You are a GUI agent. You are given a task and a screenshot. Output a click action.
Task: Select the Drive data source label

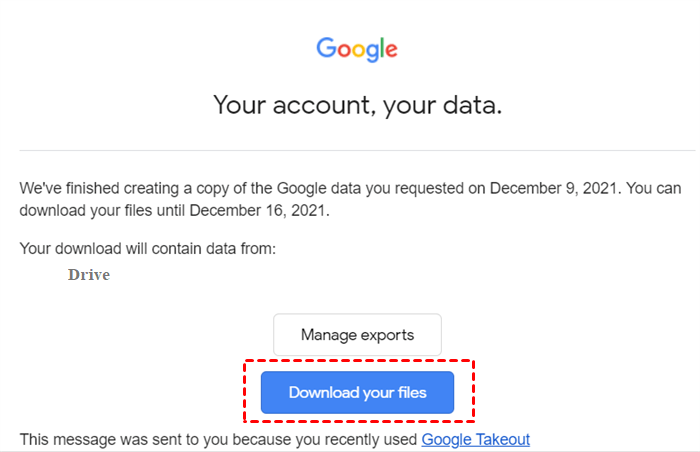(x=89, y=274)
